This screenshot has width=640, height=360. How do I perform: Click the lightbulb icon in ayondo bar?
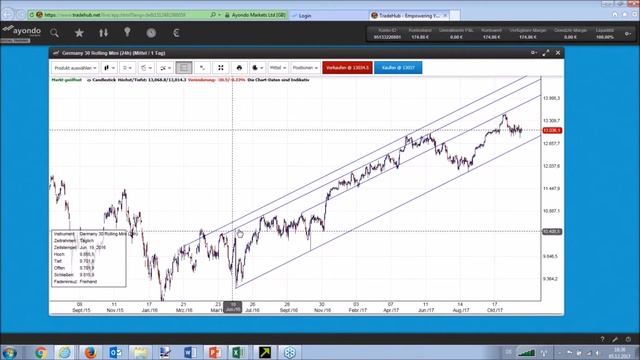[127, 32]
